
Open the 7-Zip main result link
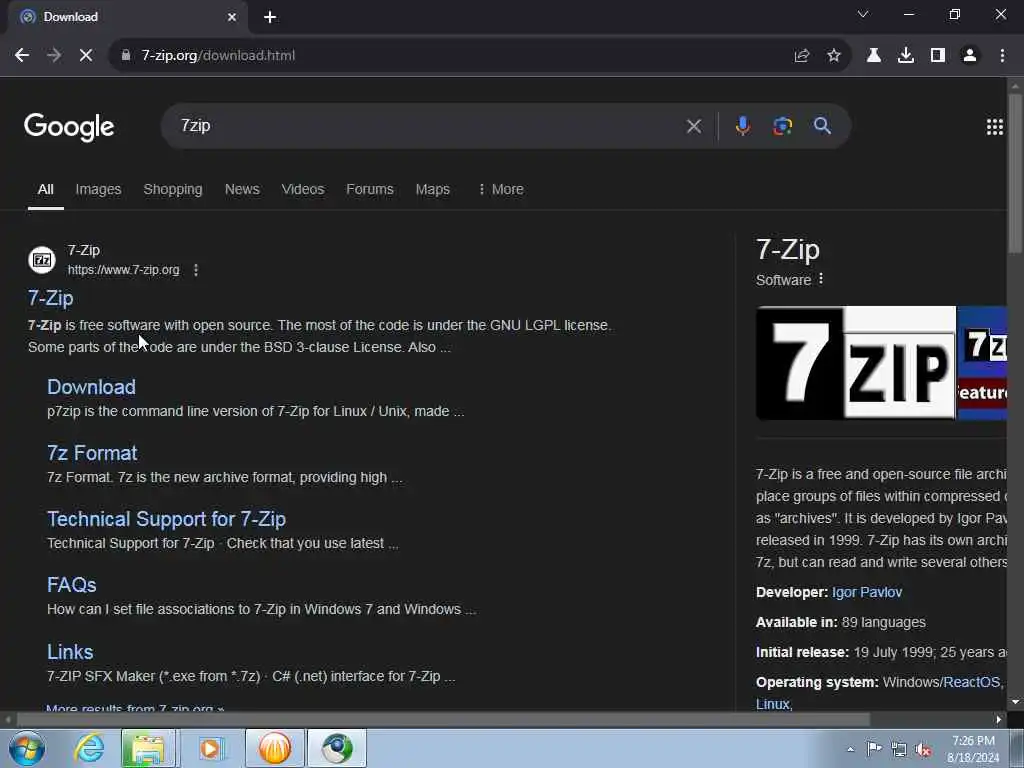pos(50,298)
